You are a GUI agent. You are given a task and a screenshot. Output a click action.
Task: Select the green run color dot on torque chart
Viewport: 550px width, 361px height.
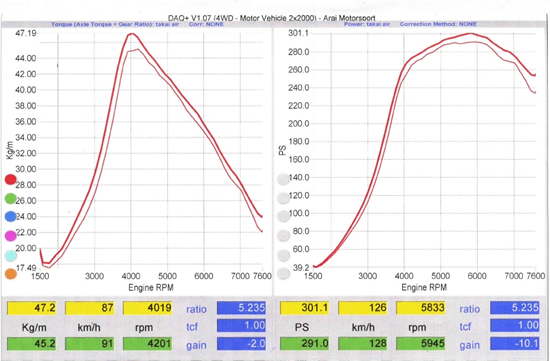click(11, 199)
